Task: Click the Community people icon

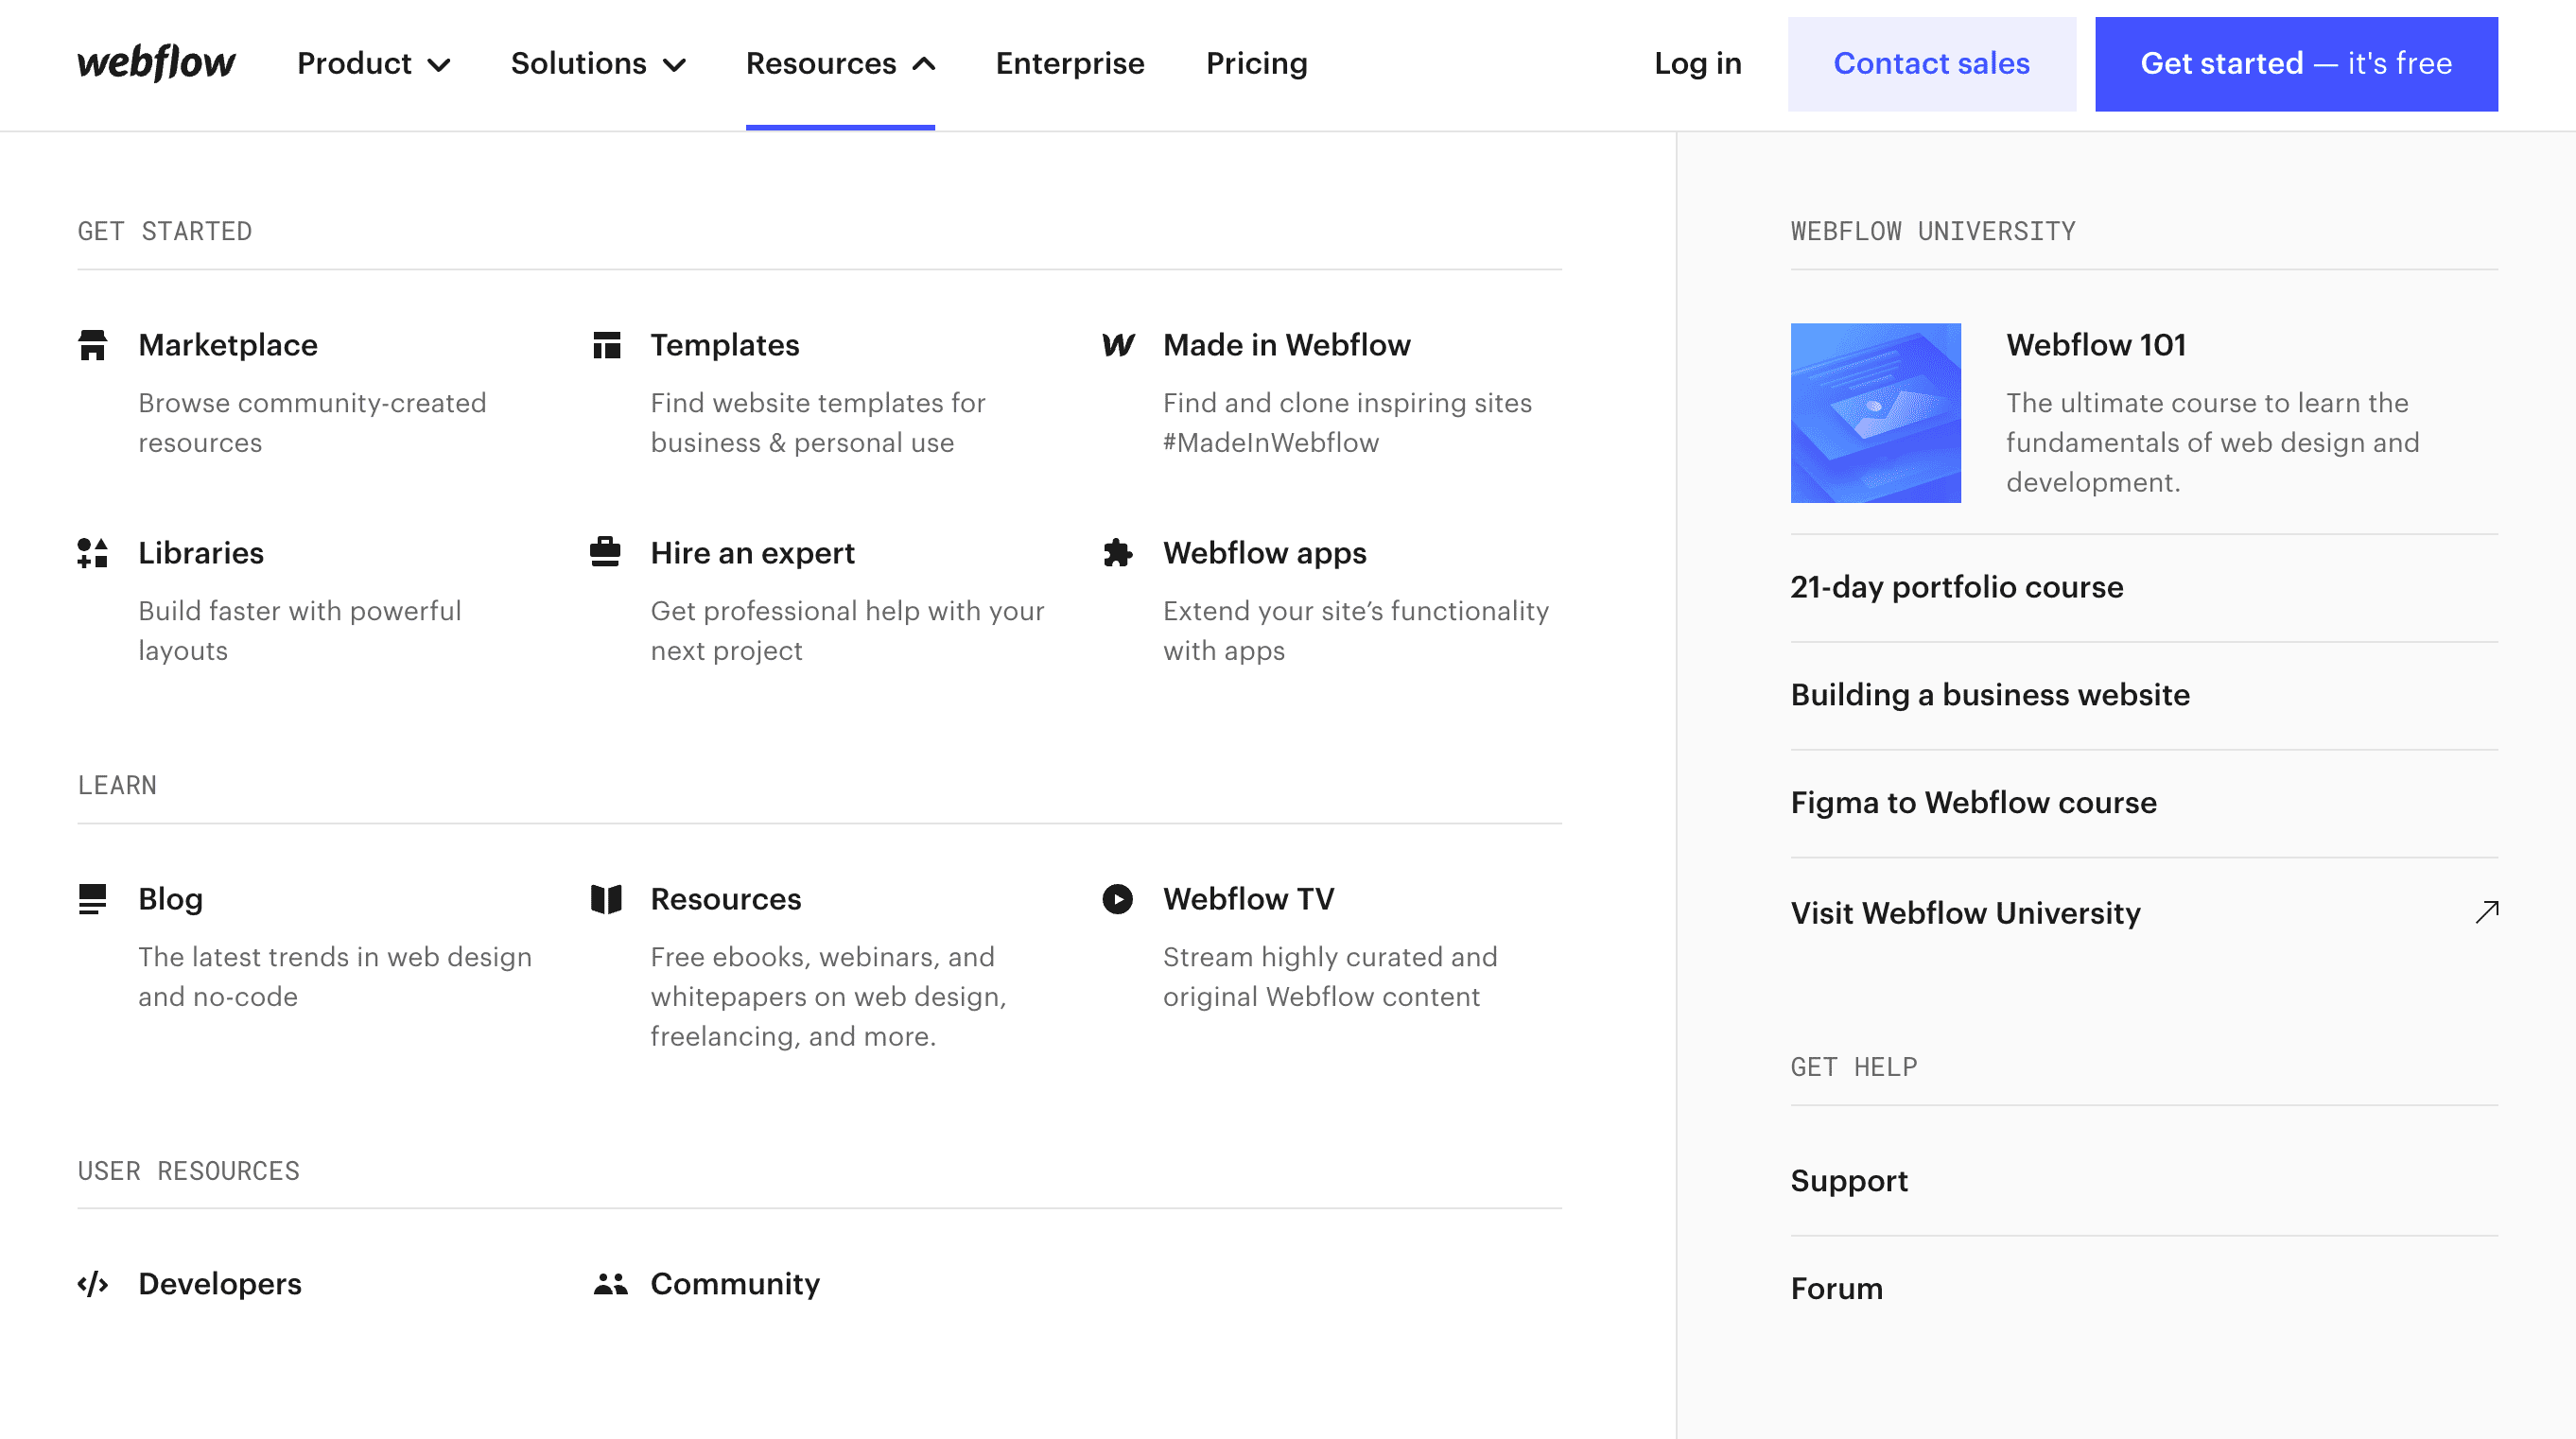Action: click(610, 1284)
